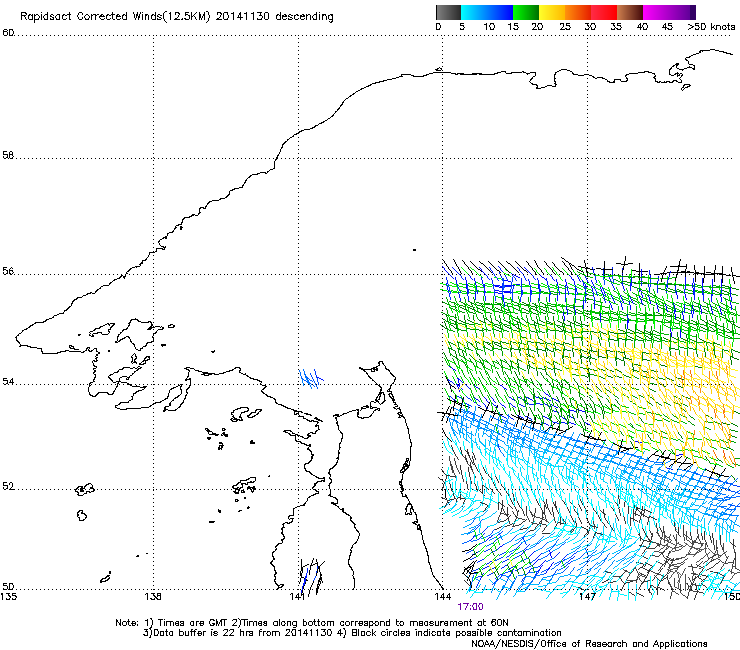Click the magenta 40–45 knots legend swatch

tap(656, 12)
